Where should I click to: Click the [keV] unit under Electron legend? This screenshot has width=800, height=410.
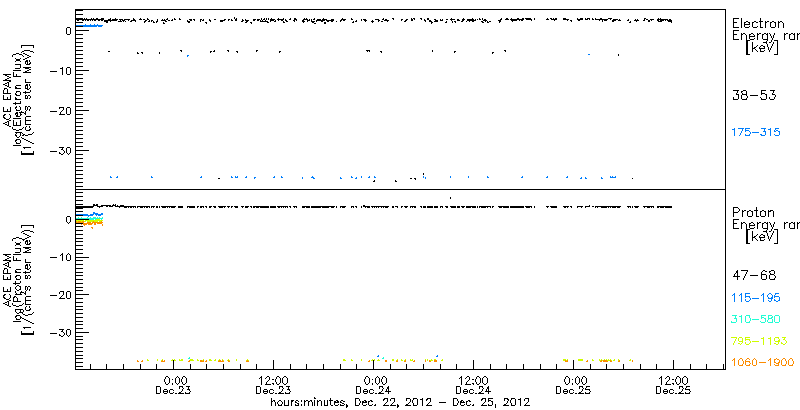pos(762,48)
